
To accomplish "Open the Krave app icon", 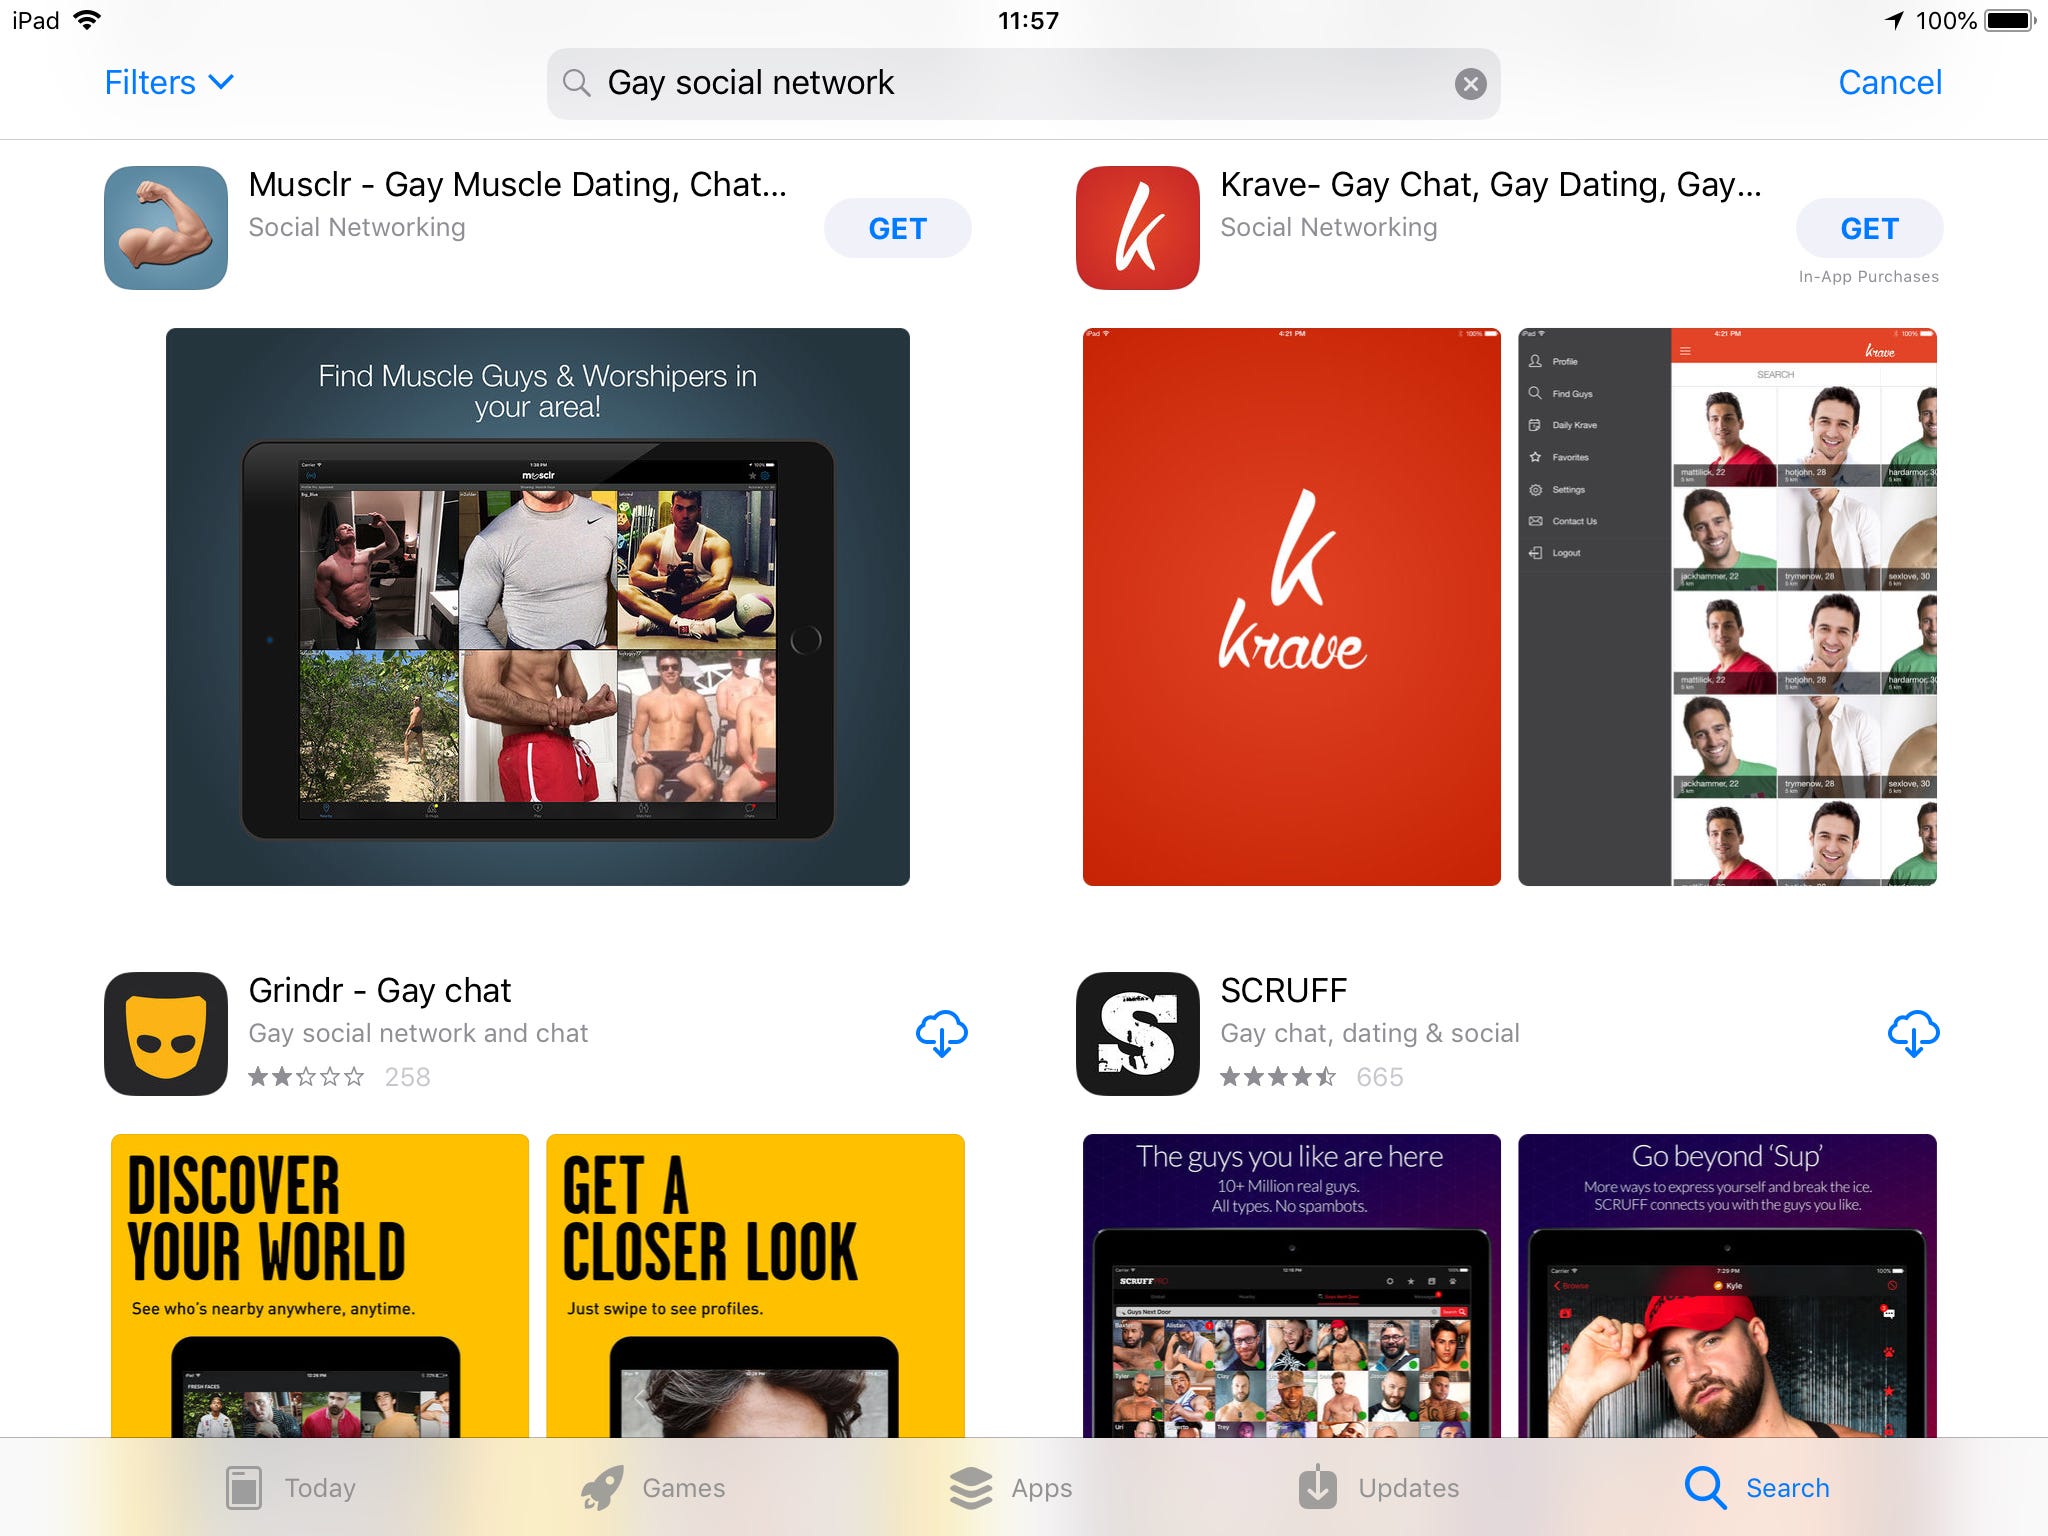I will [1137, 228].
